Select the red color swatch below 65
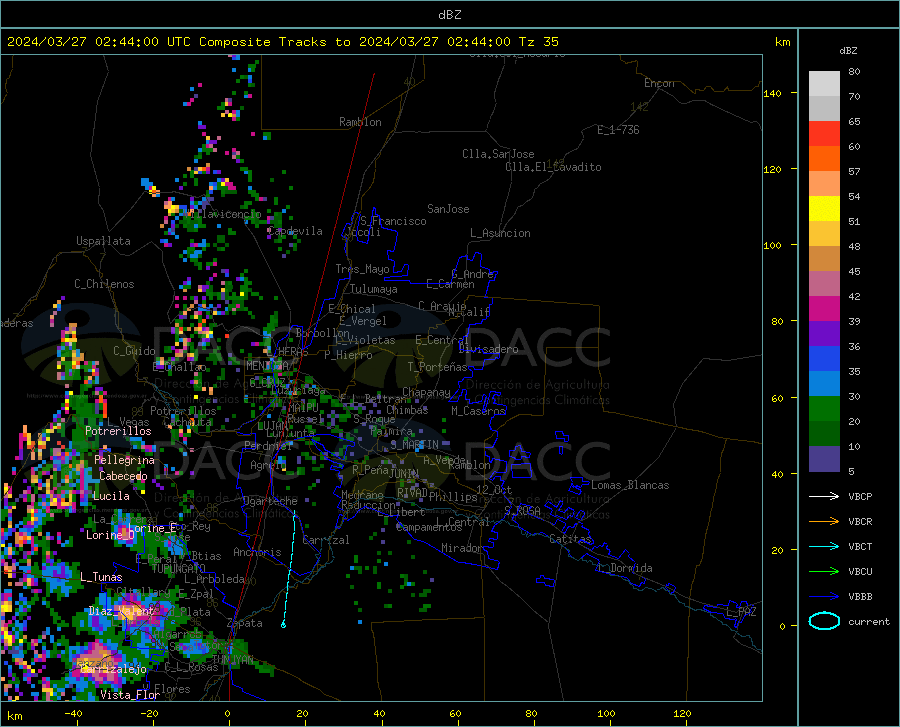The width and height of the screenshot is (900, 727). click(824, 134)
